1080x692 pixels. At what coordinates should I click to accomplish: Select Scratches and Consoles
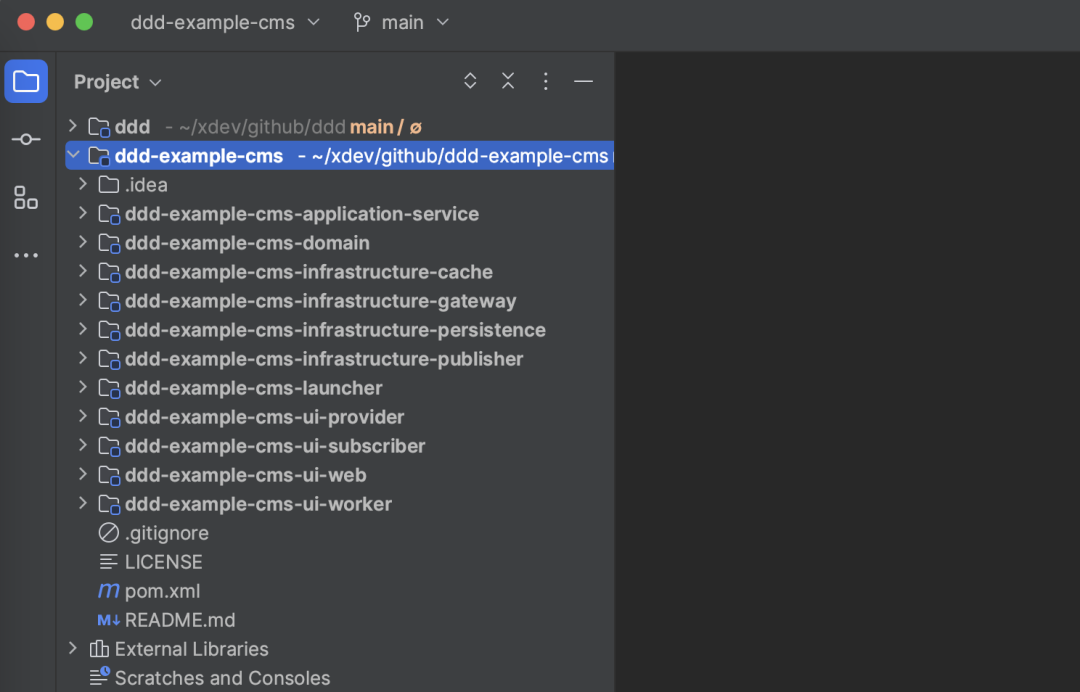pyautogui.click(x=221, y=678)
